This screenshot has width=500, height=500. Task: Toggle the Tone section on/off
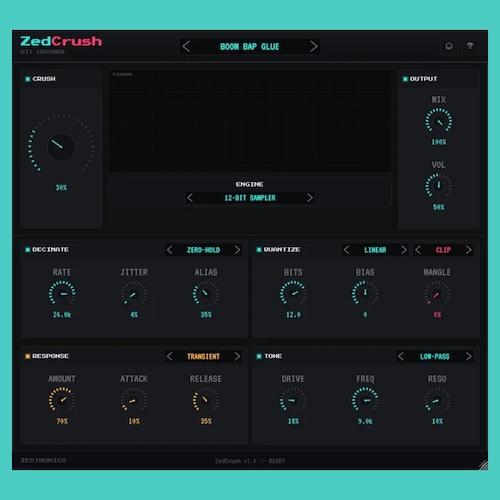click(x=259, y=356)
